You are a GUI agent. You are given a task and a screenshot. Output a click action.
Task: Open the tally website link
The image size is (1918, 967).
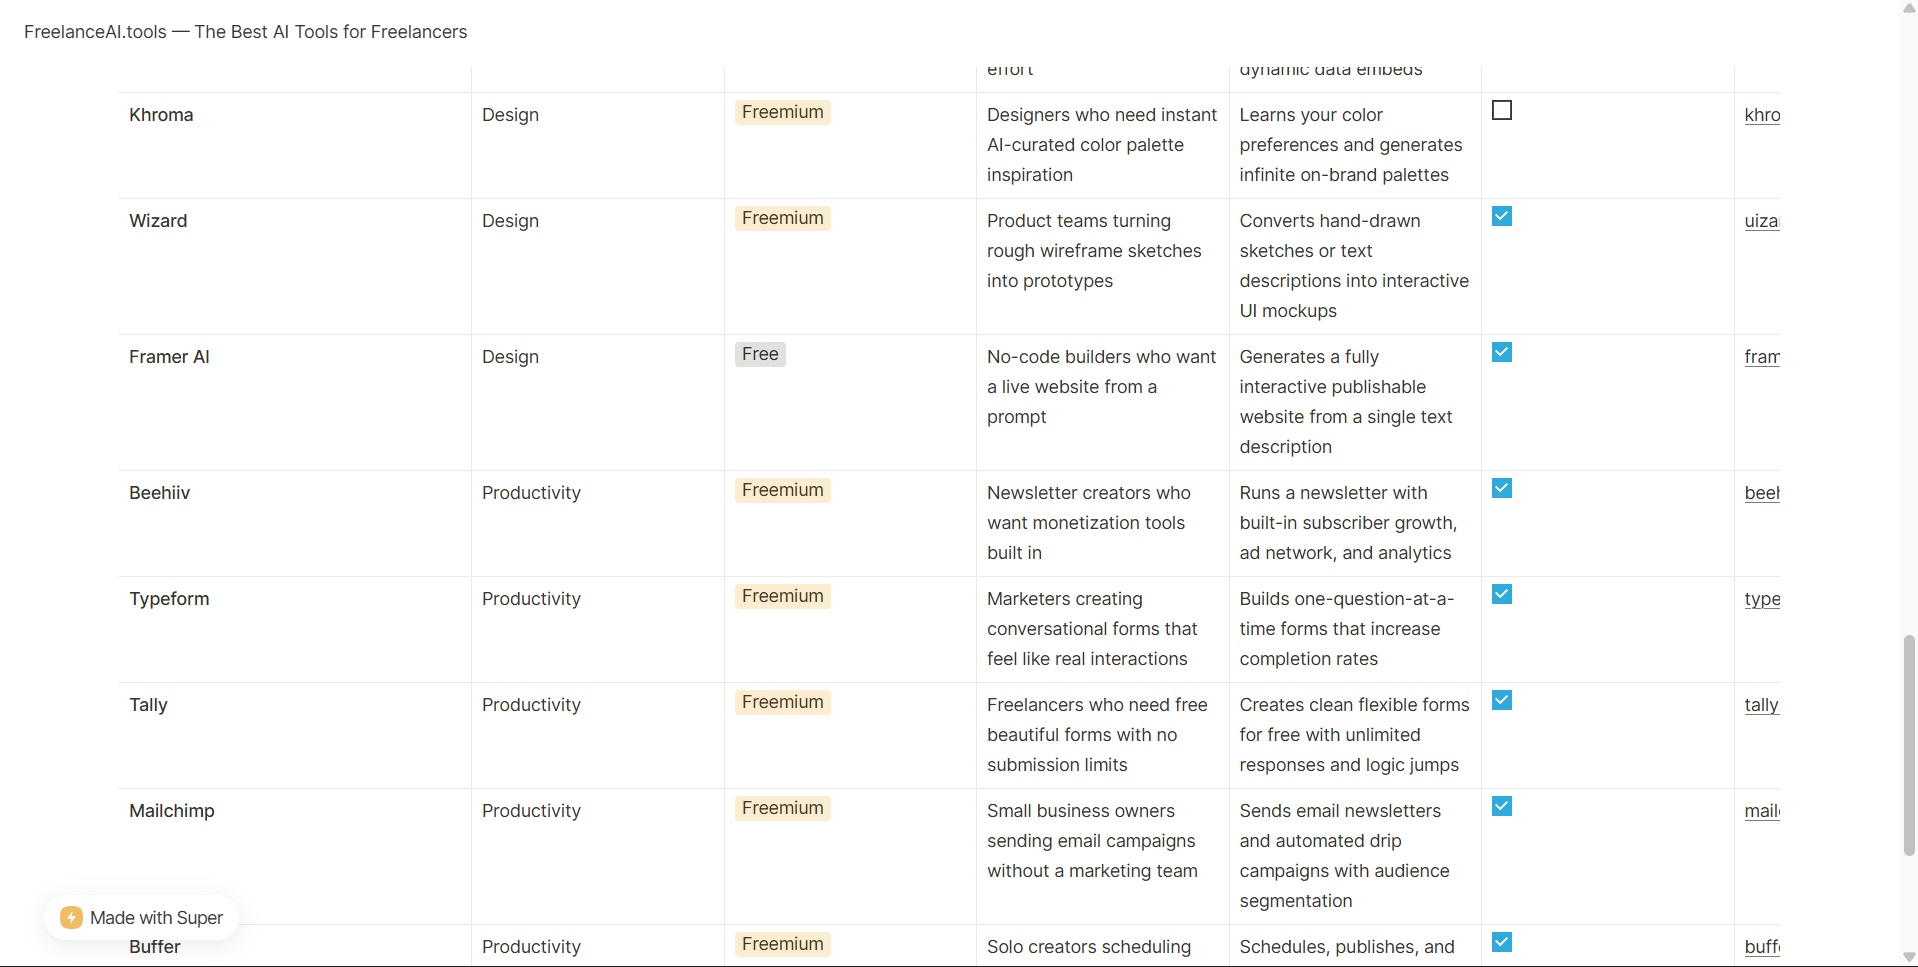click(1763, 705)
